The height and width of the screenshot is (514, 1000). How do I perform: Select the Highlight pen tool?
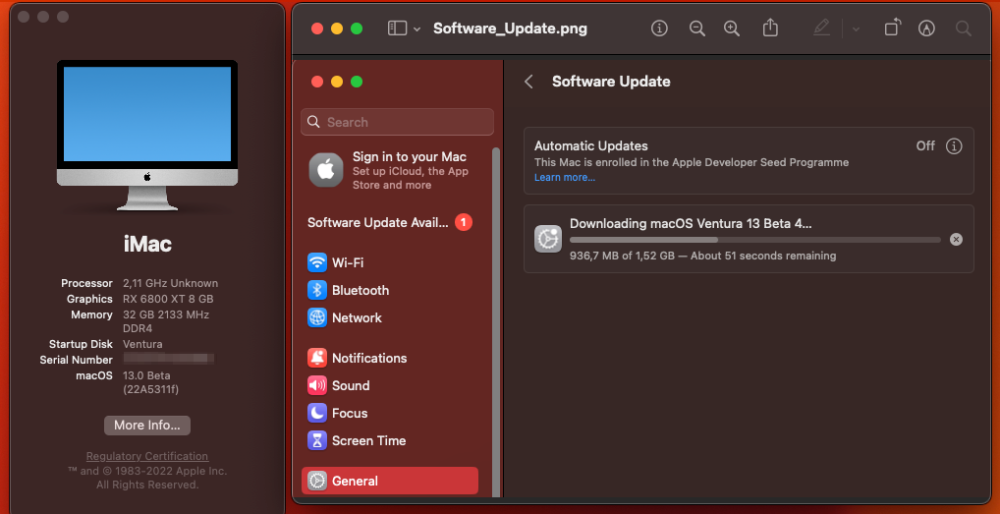(821, 28)
